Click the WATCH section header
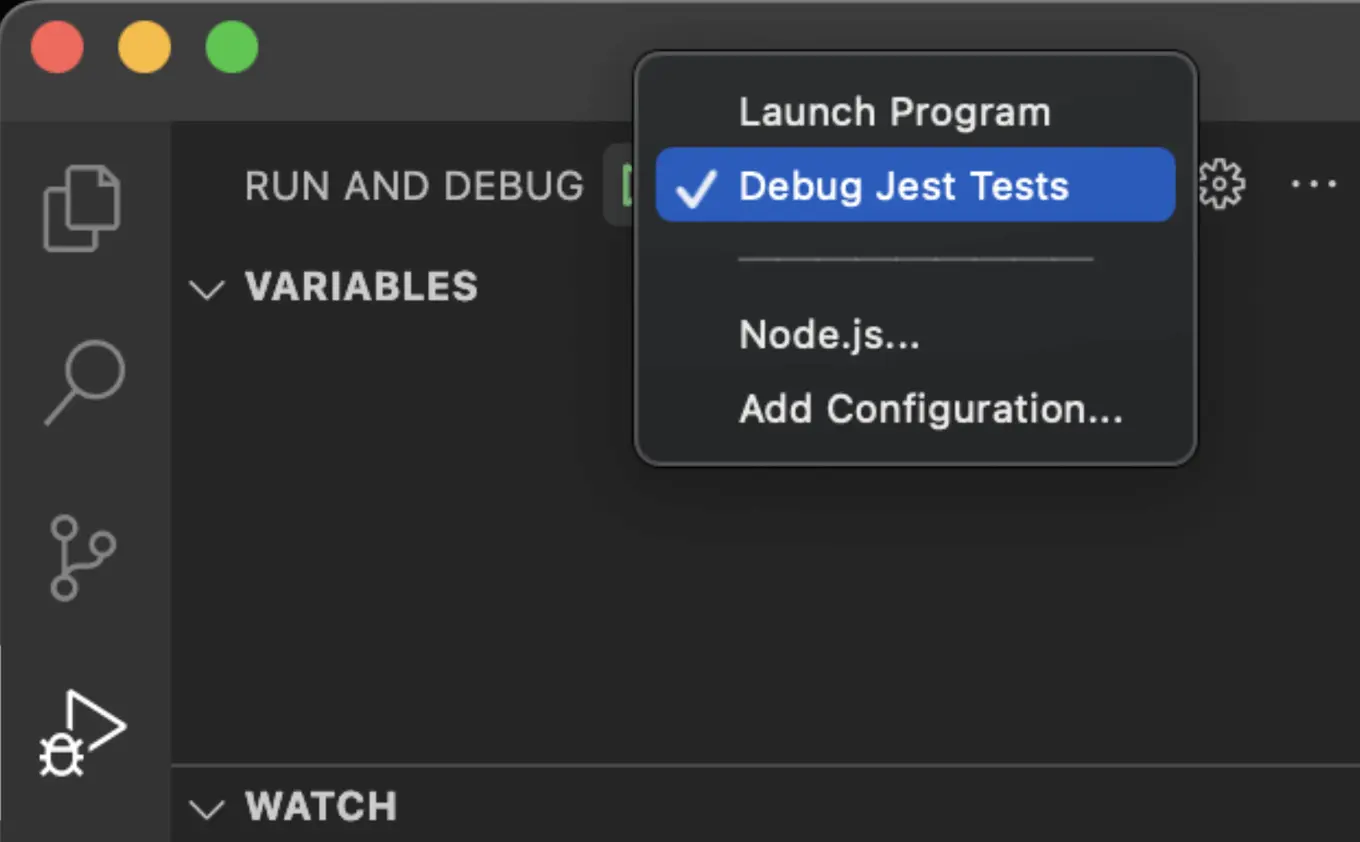This screenshot has width=1360, height=842. 321,808
